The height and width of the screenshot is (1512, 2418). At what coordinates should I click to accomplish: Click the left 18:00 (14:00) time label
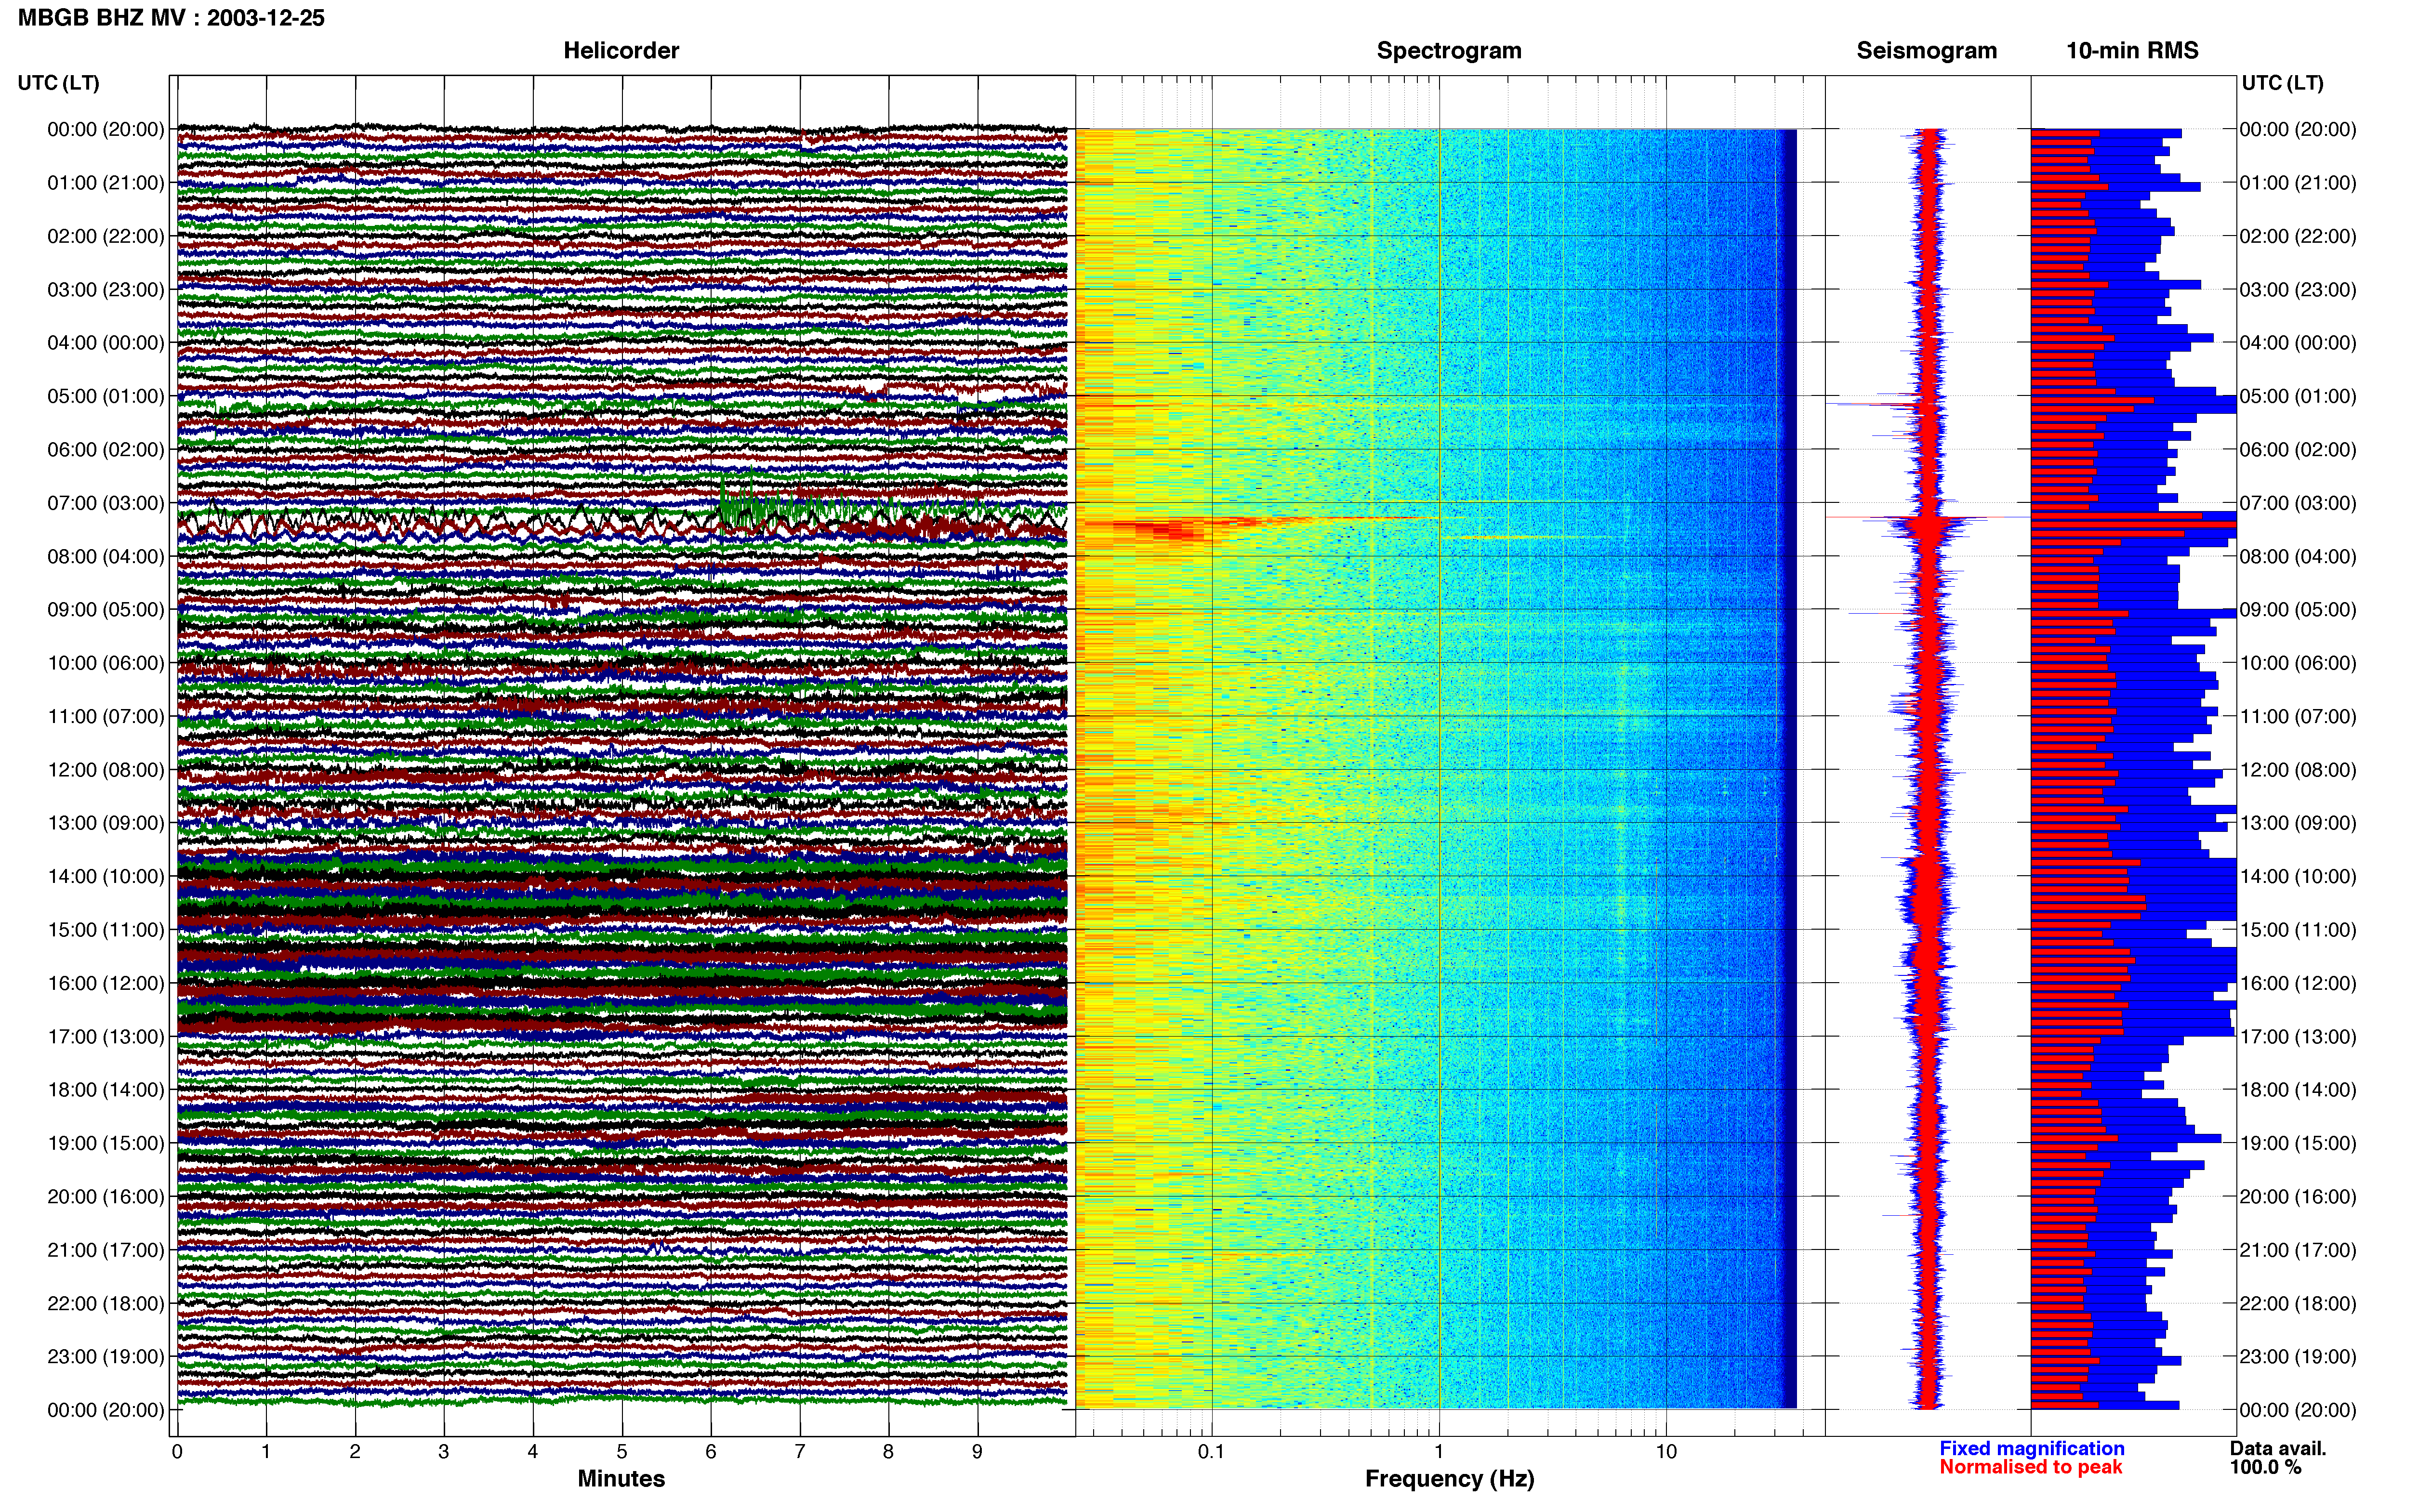(x=106, y=1090)
